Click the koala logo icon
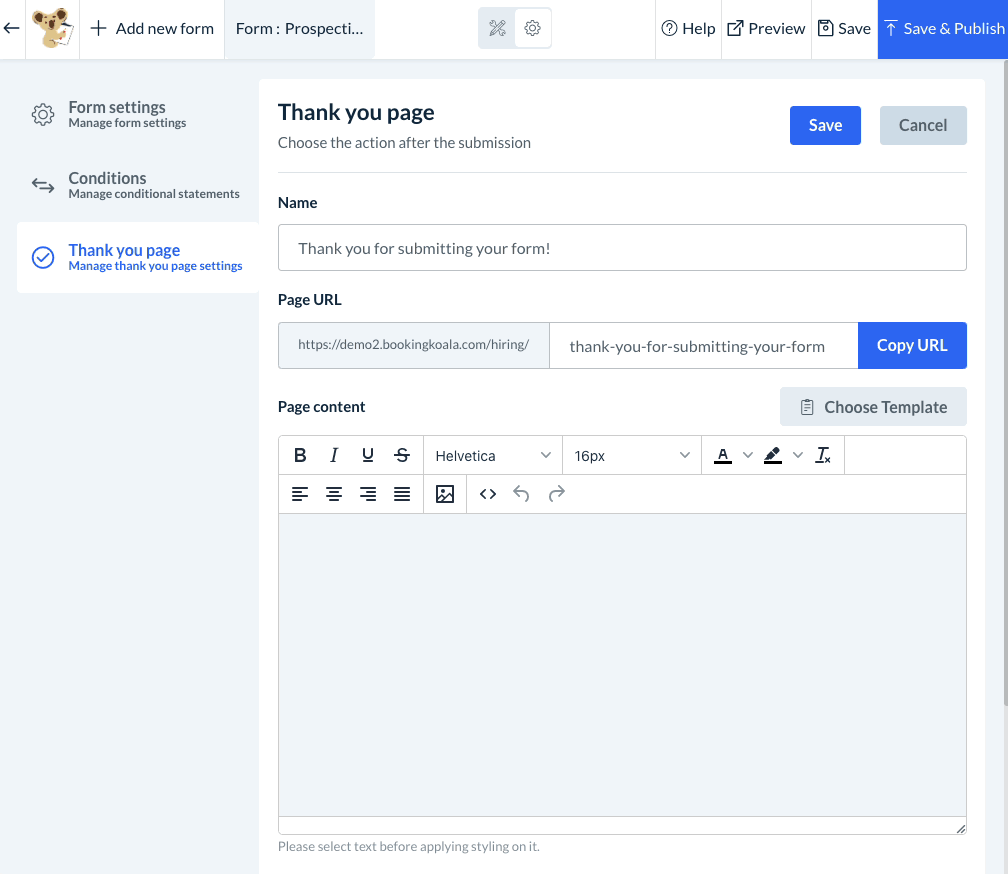Image resolution: width=1008 pixels, height=874 pixels. point(53,28)
